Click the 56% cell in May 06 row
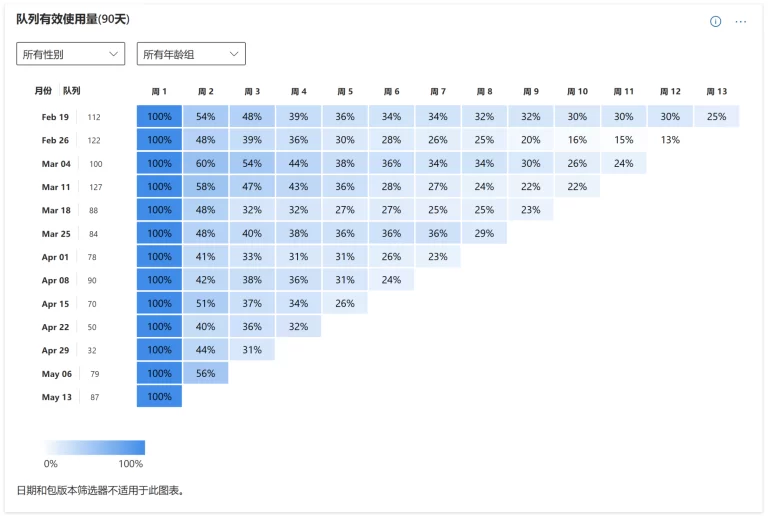Screen dimensions: 768x517 point(206,373)
